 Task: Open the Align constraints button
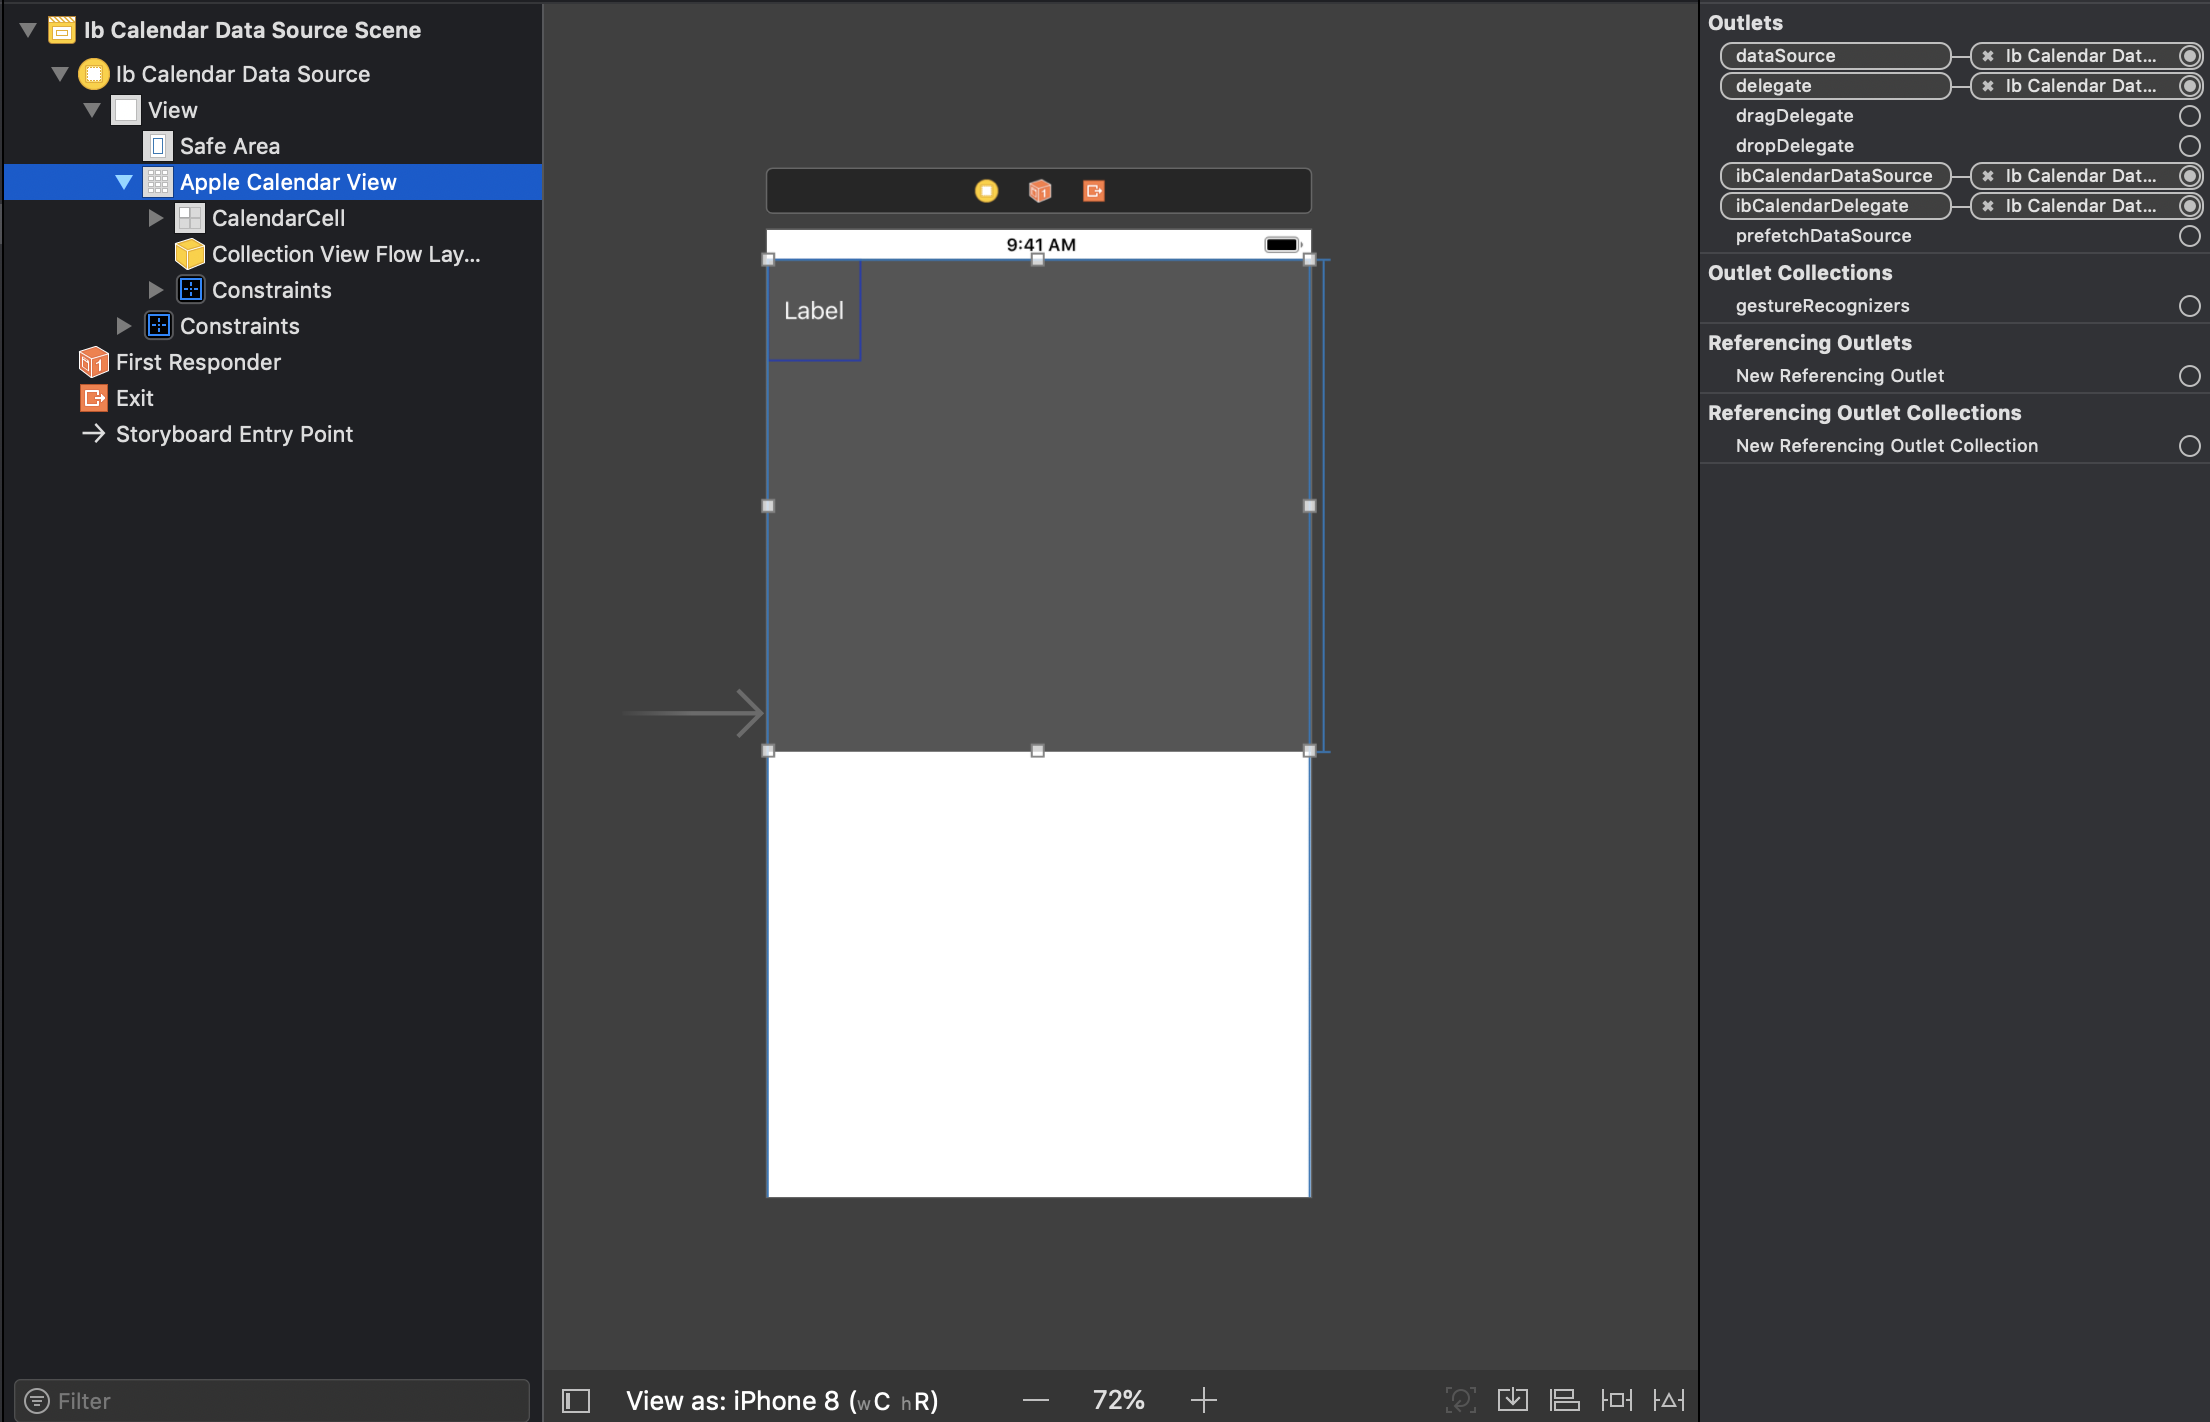tap(1565, 1400)
